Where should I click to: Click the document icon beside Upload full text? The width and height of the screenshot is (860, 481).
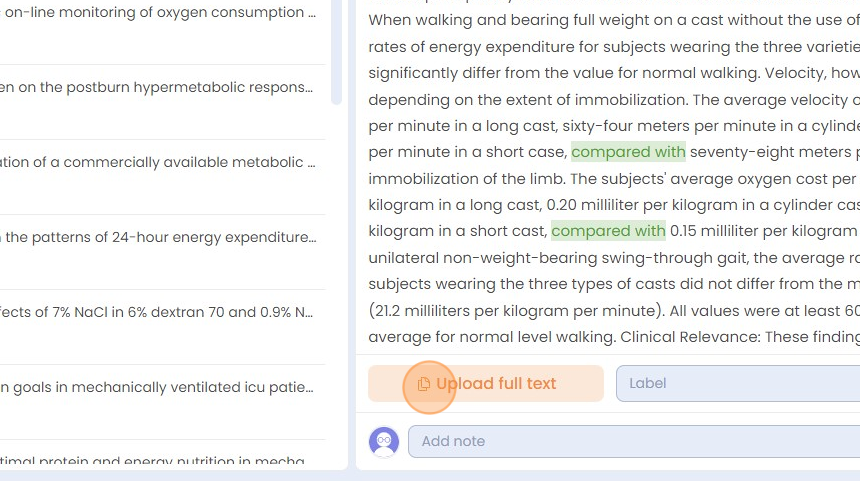(423, 384)
